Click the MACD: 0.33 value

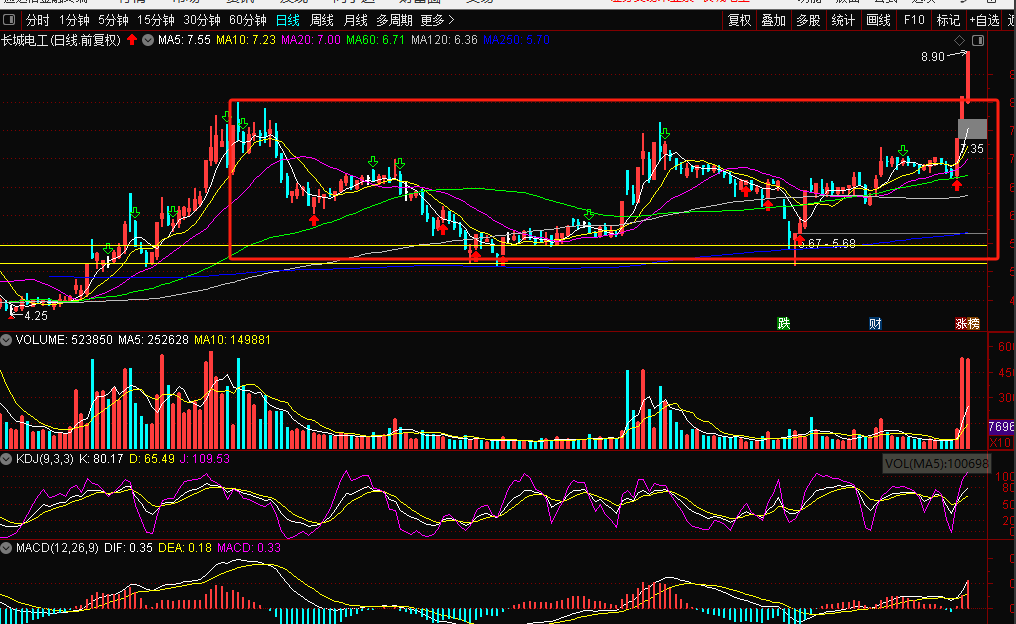point(249,548)
